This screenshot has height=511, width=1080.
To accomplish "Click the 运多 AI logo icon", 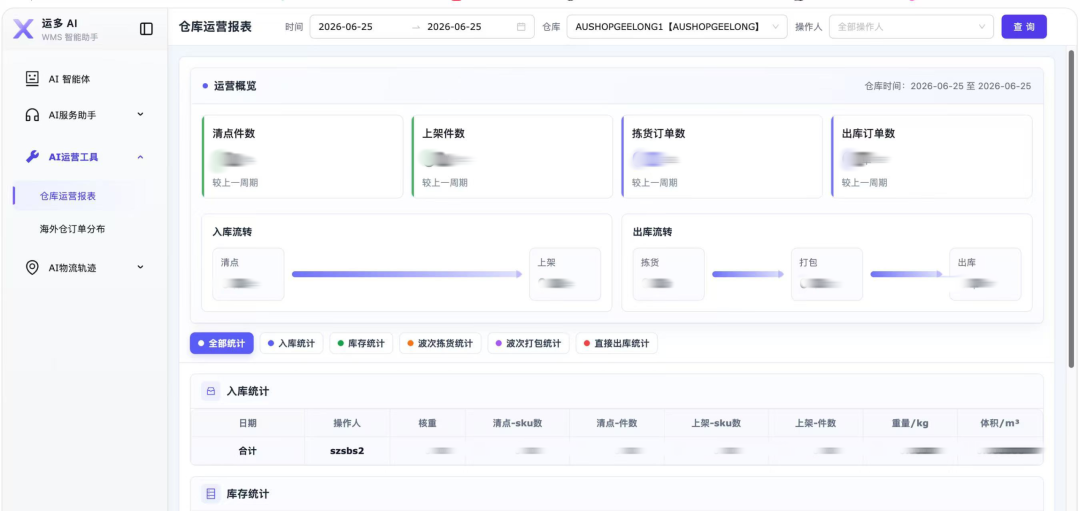I will pyautogui.click(x=23, y=28).
